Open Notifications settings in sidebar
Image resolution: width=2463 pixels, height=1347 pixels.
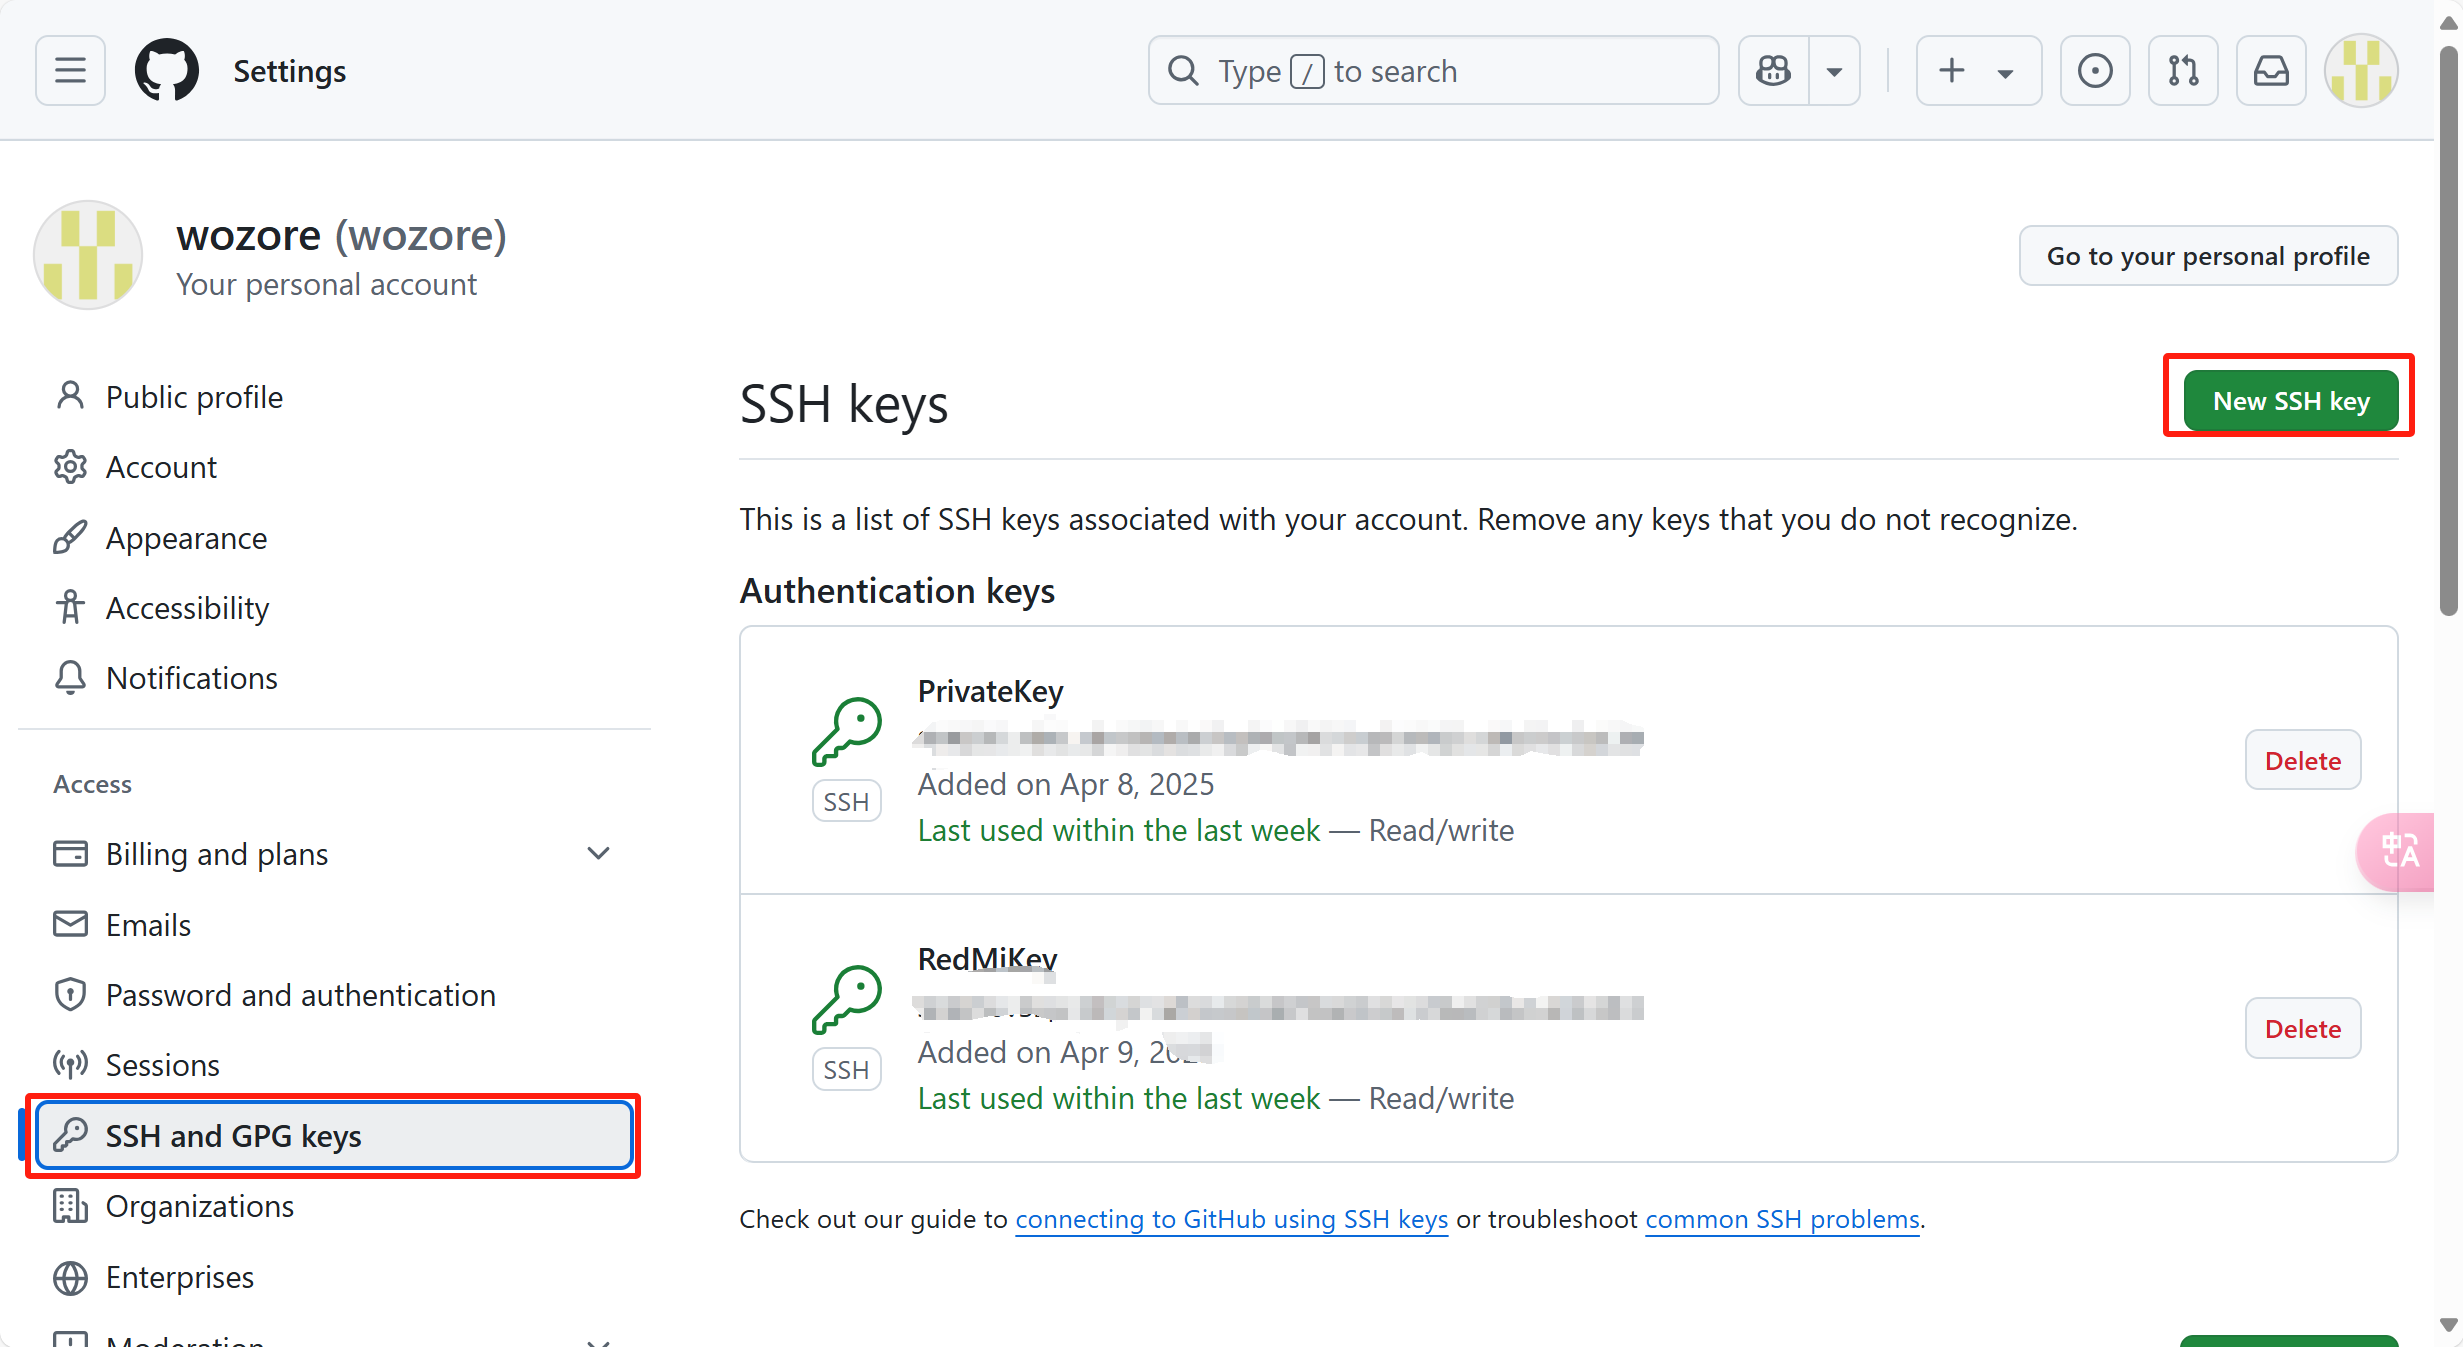coord(191,678)
